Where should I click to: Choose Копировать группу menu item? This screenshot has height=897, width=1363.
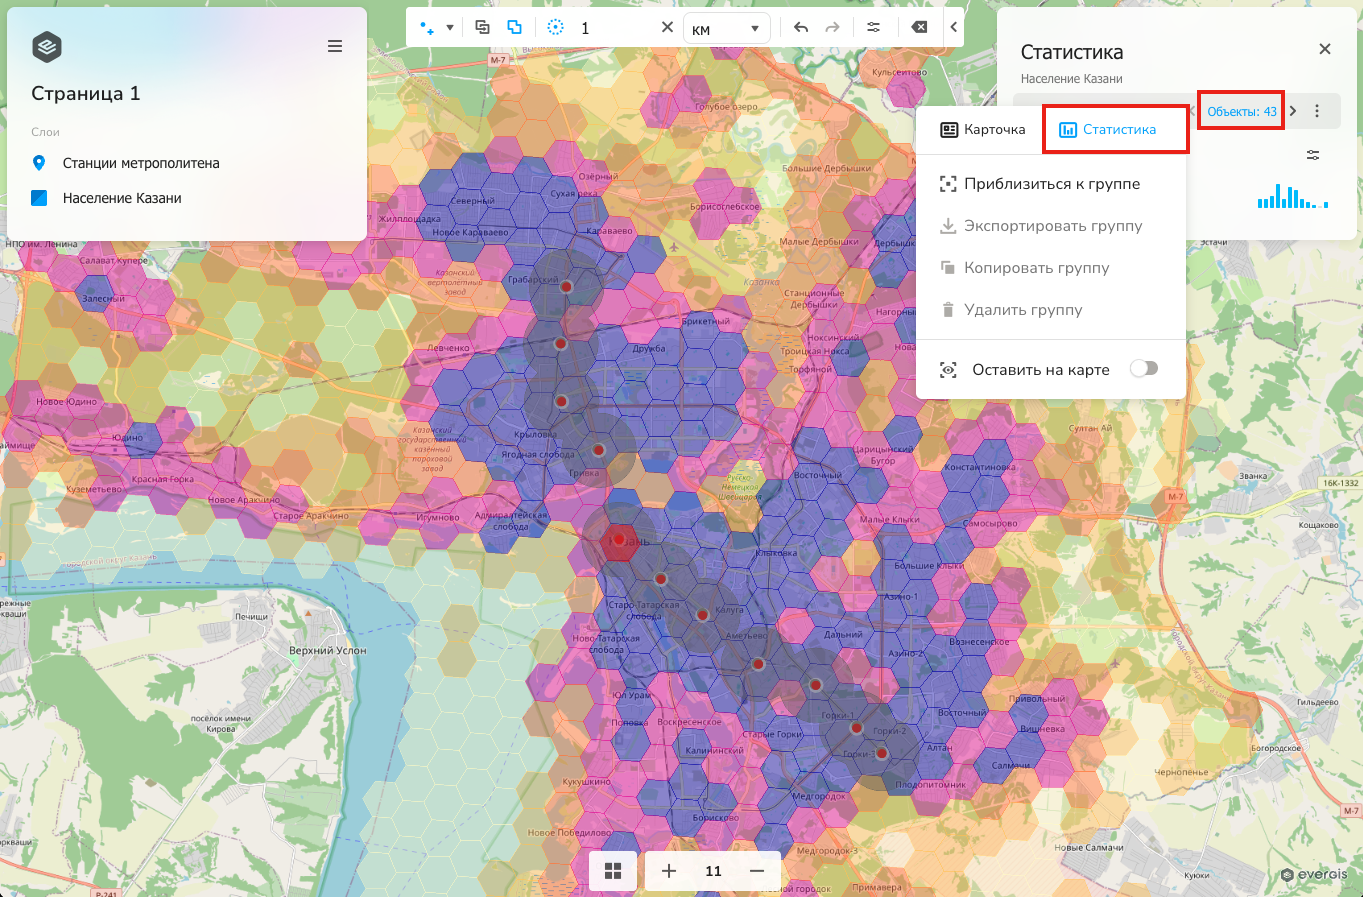point(1051,268)
